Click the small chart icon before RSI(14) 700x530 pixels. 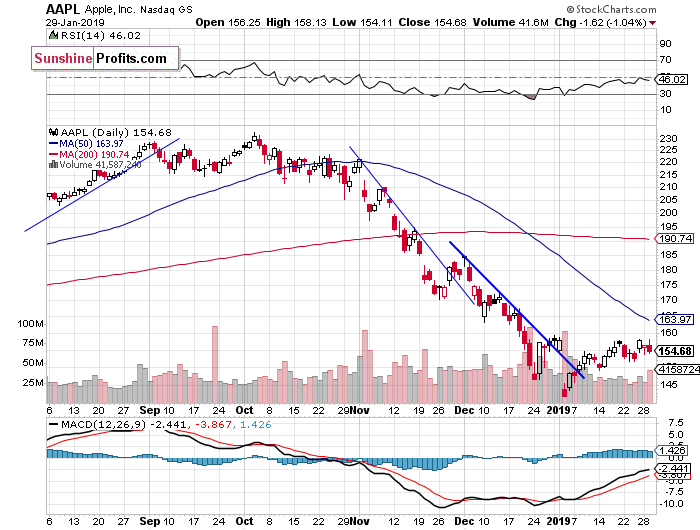coord(54,35)
